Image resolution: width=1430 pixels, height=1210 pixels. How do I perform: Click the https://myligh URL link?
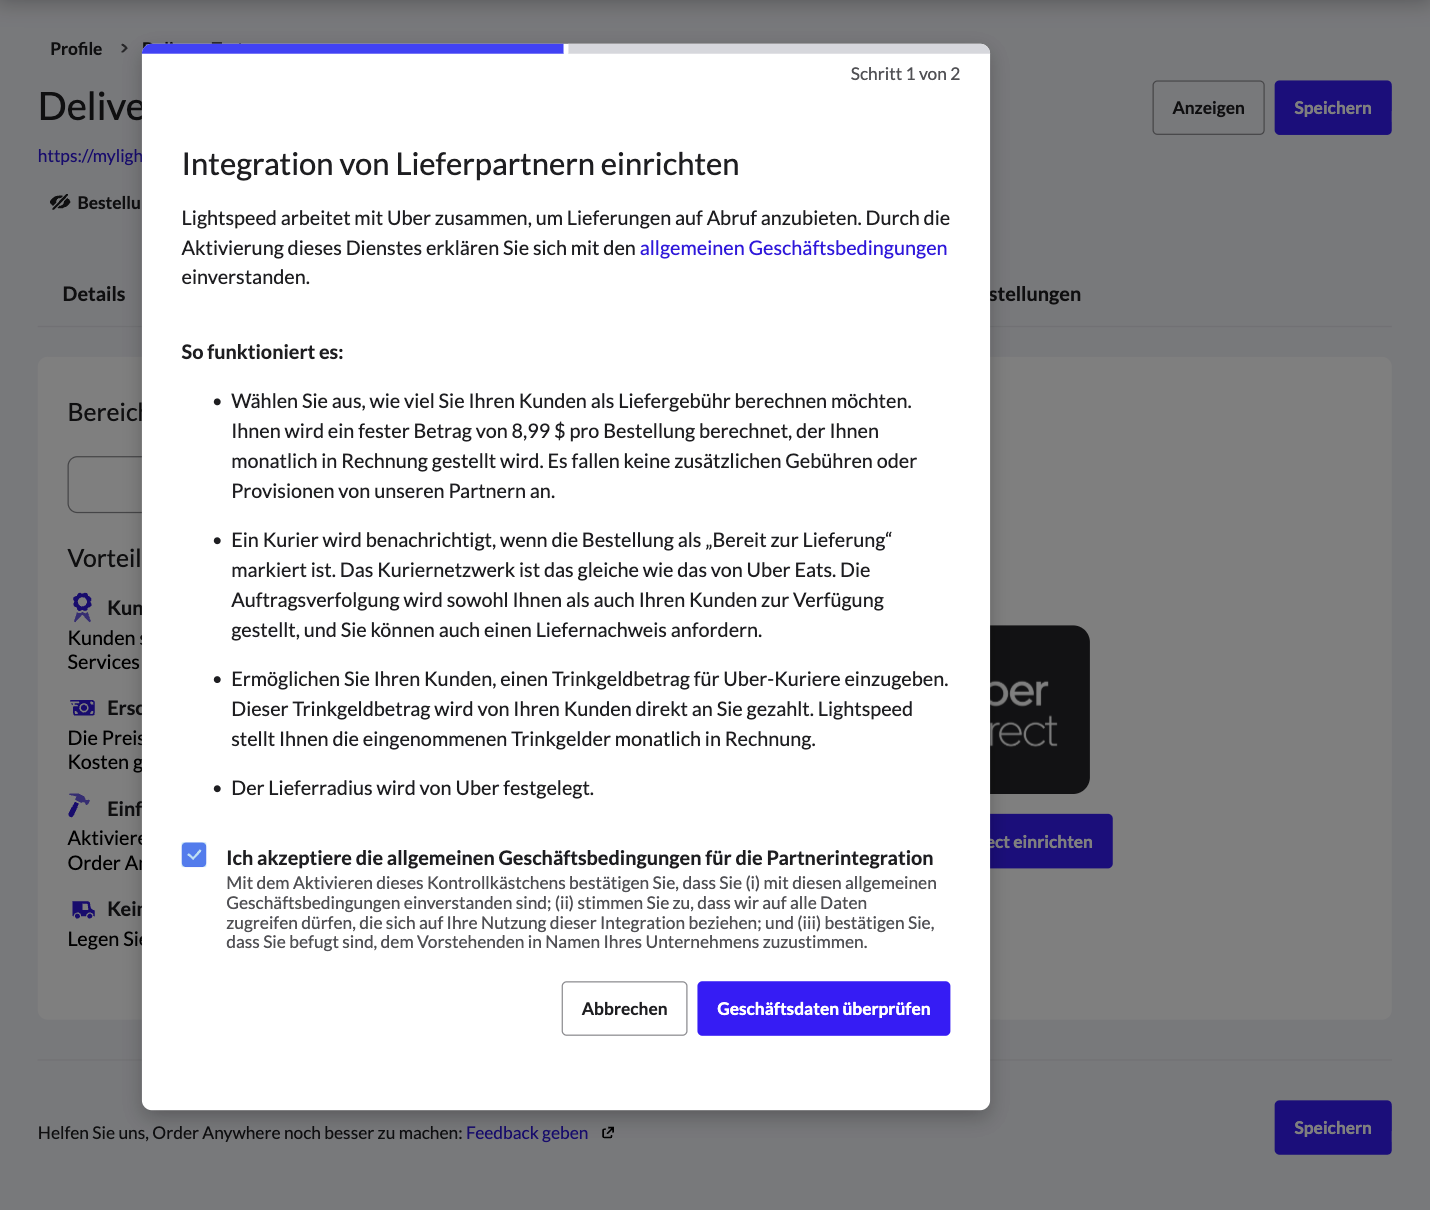pyautogui.click(x=90, y=156)
